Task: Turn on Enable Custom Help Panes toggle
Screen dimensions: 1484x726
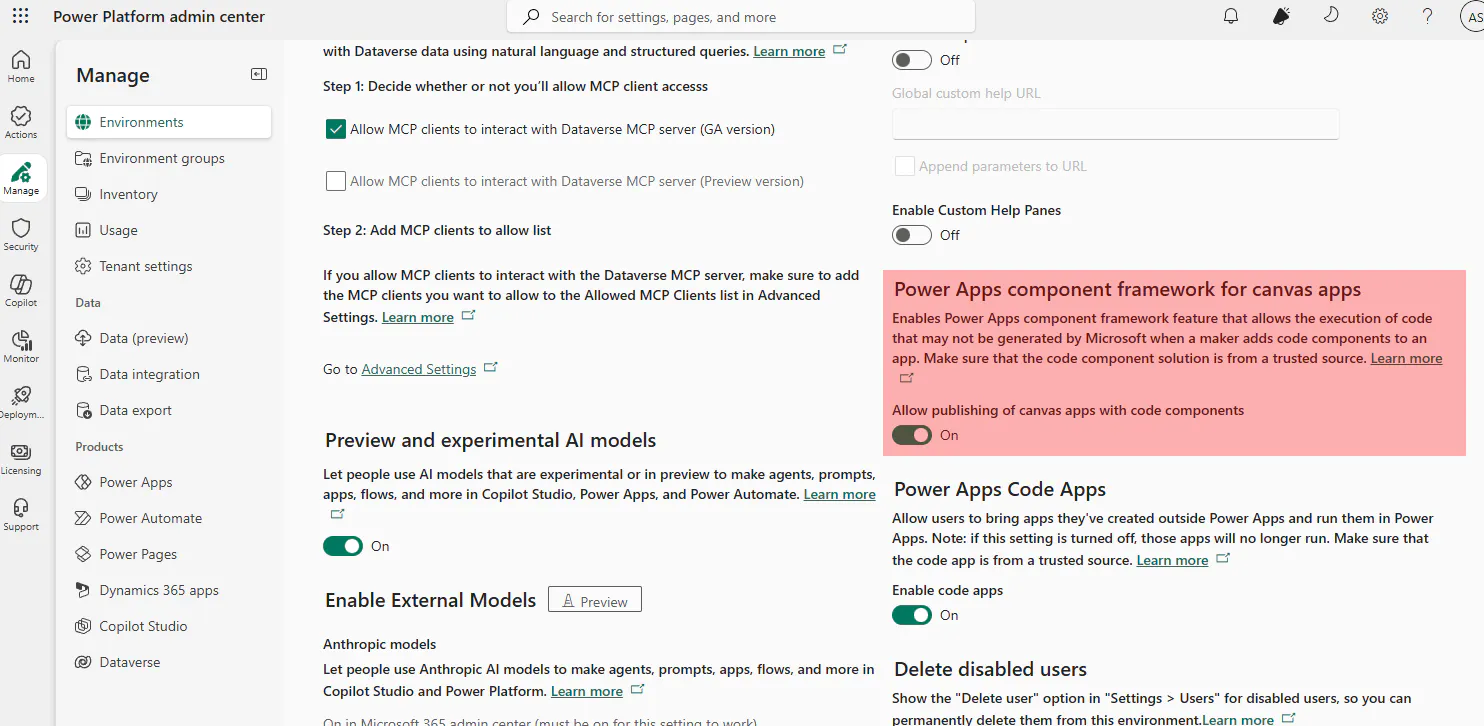Action: 912,235
